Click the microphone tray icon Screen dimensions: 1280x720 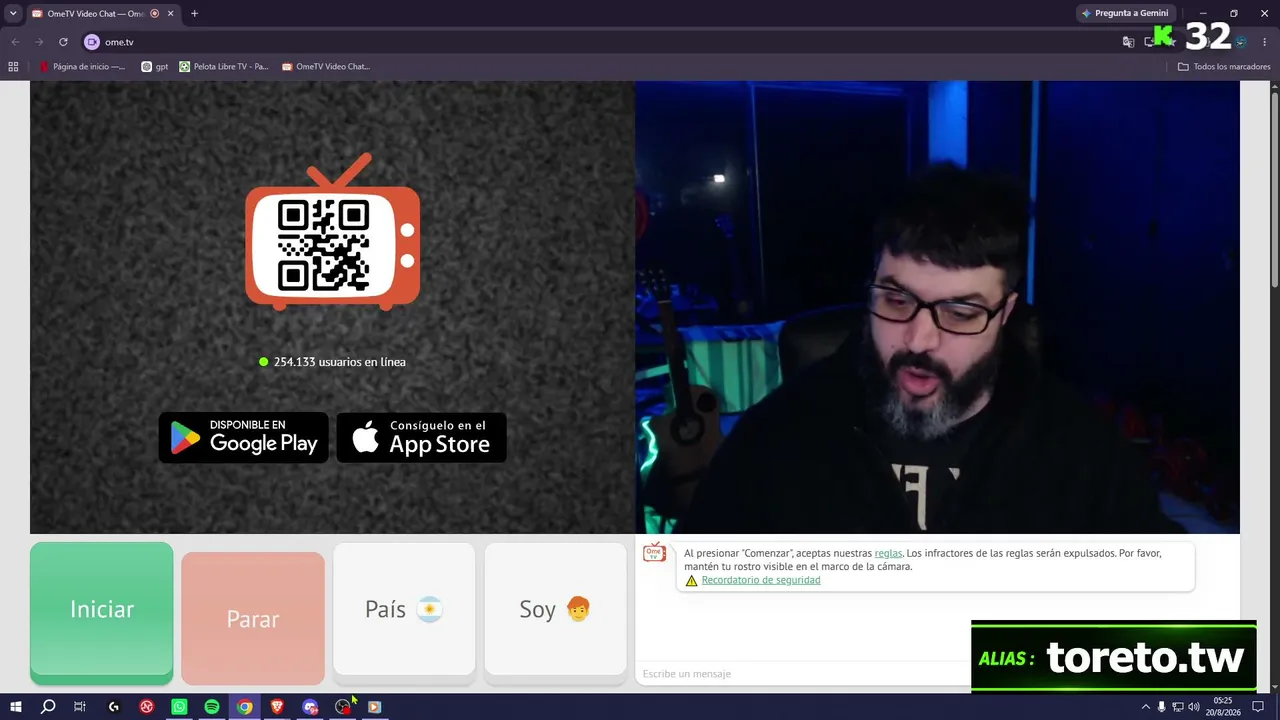pyautogui.click(x=1161, y=707)
